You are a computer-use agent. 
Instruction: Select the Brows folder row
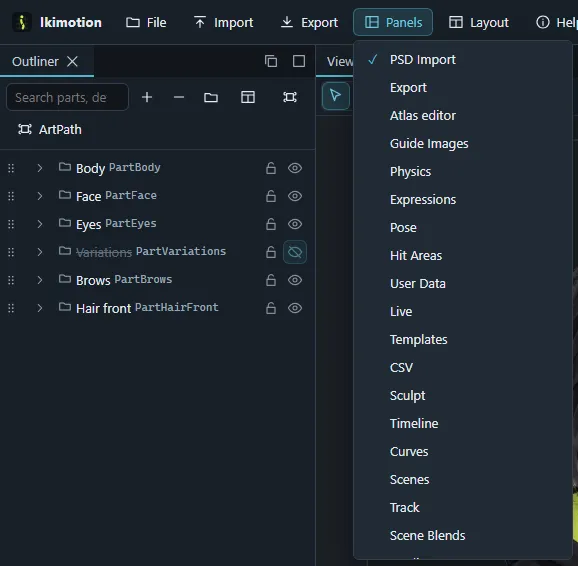[157, 280]
